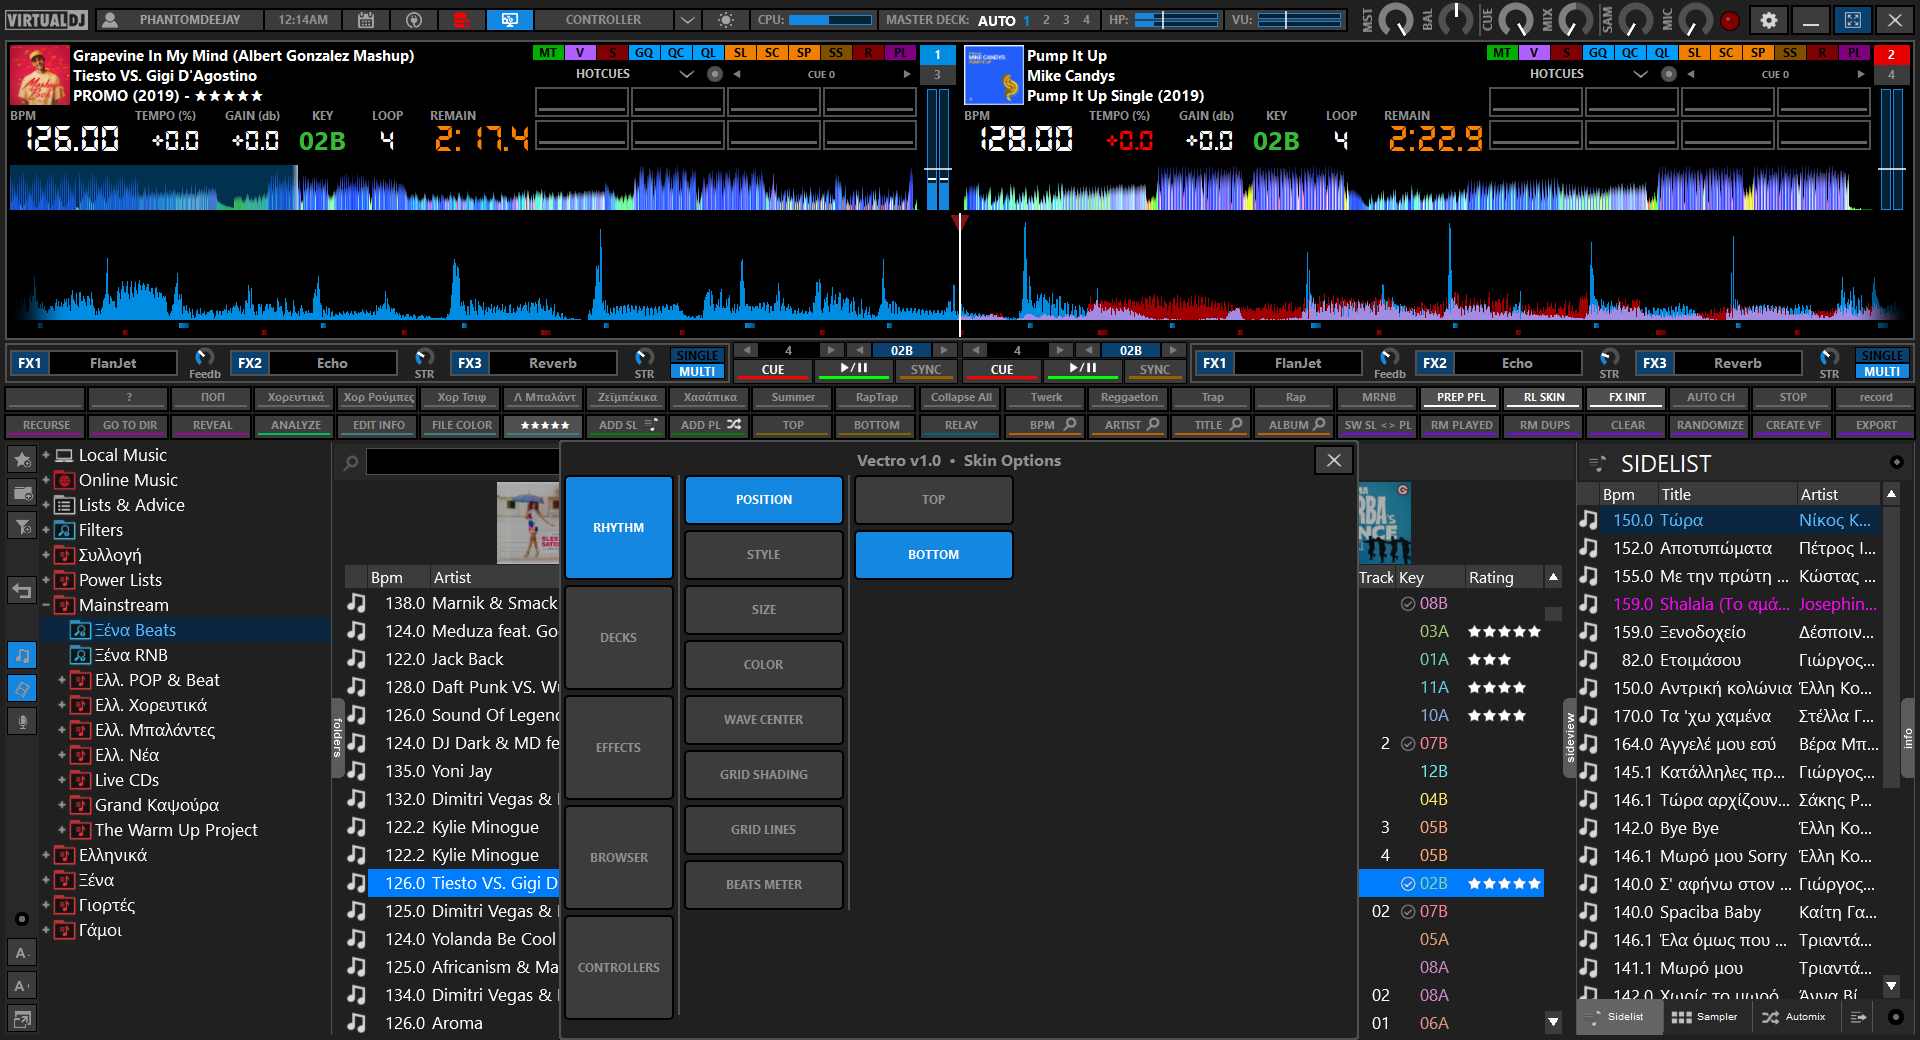
Task: Expand the Live CDs folder
Action: click(x=62, y=780)
